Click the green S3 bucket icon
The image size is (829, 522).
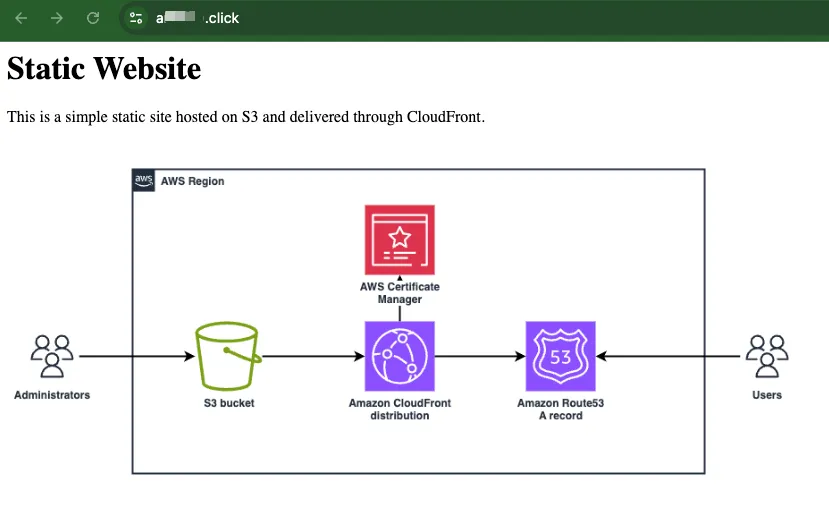pos(228,356)
